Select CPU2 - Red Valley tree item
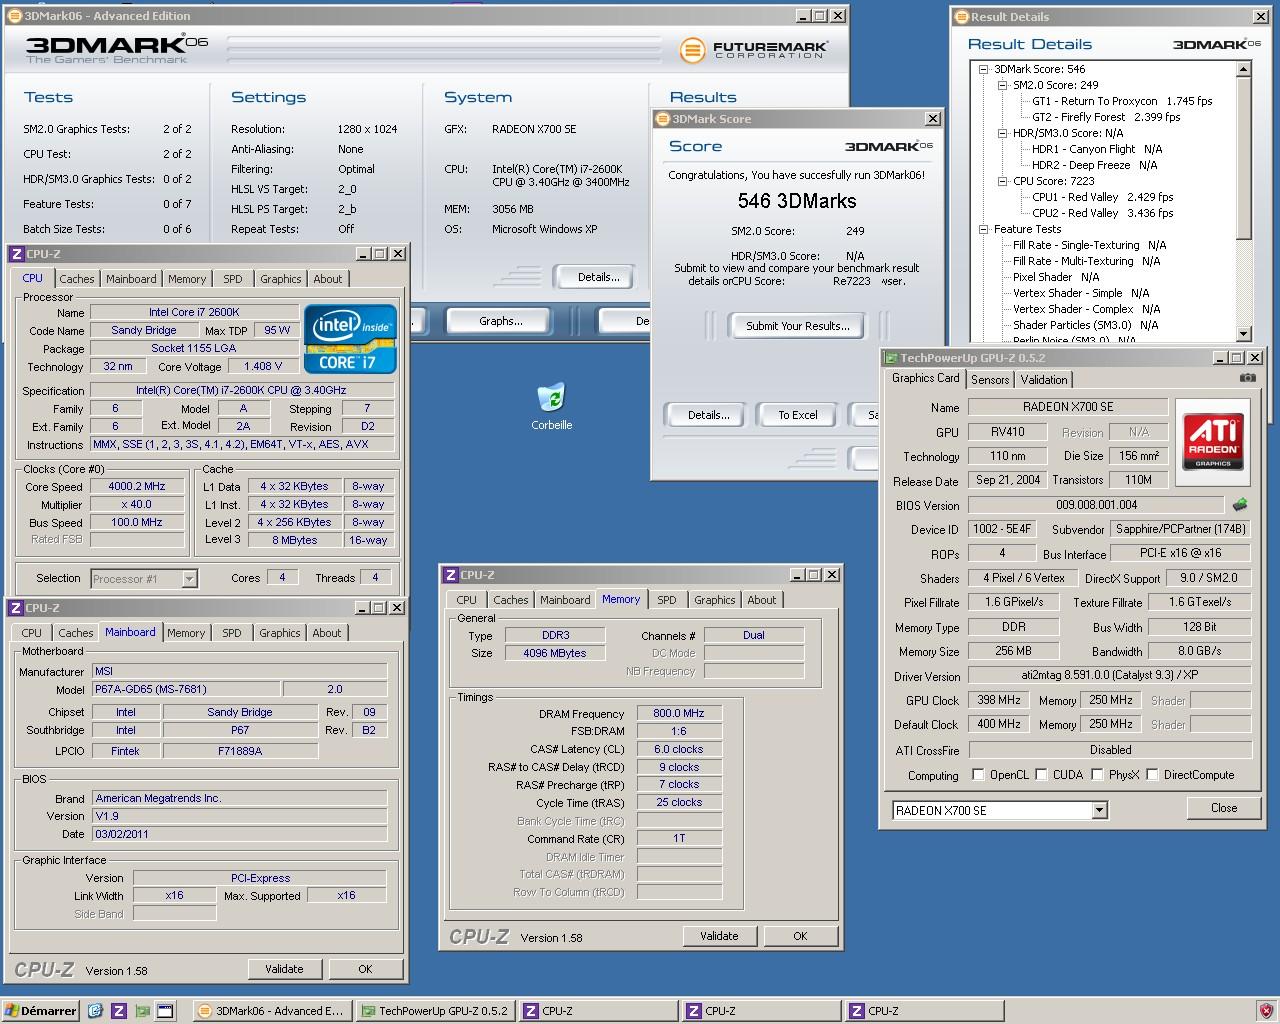The height and width of the screenshot is (1024, 1280). click(x=1102, y=213)
